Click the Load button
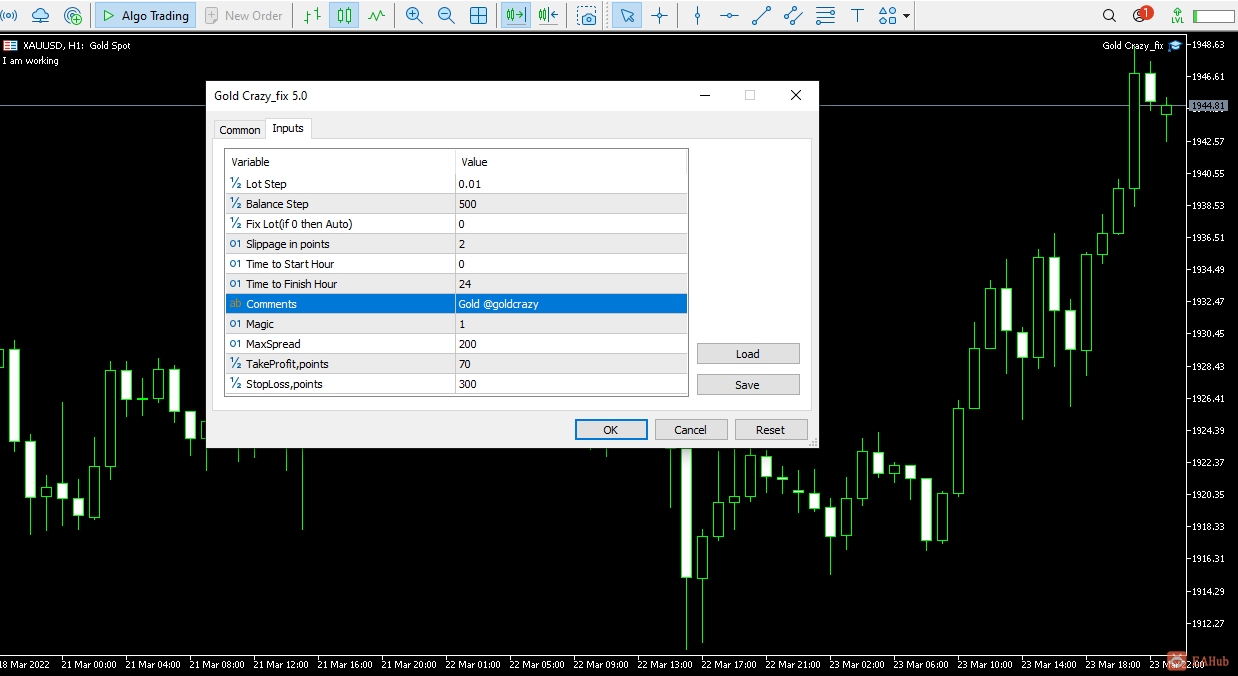The height and width of the screenshot is (676, 1238). (x=748, y=354)
